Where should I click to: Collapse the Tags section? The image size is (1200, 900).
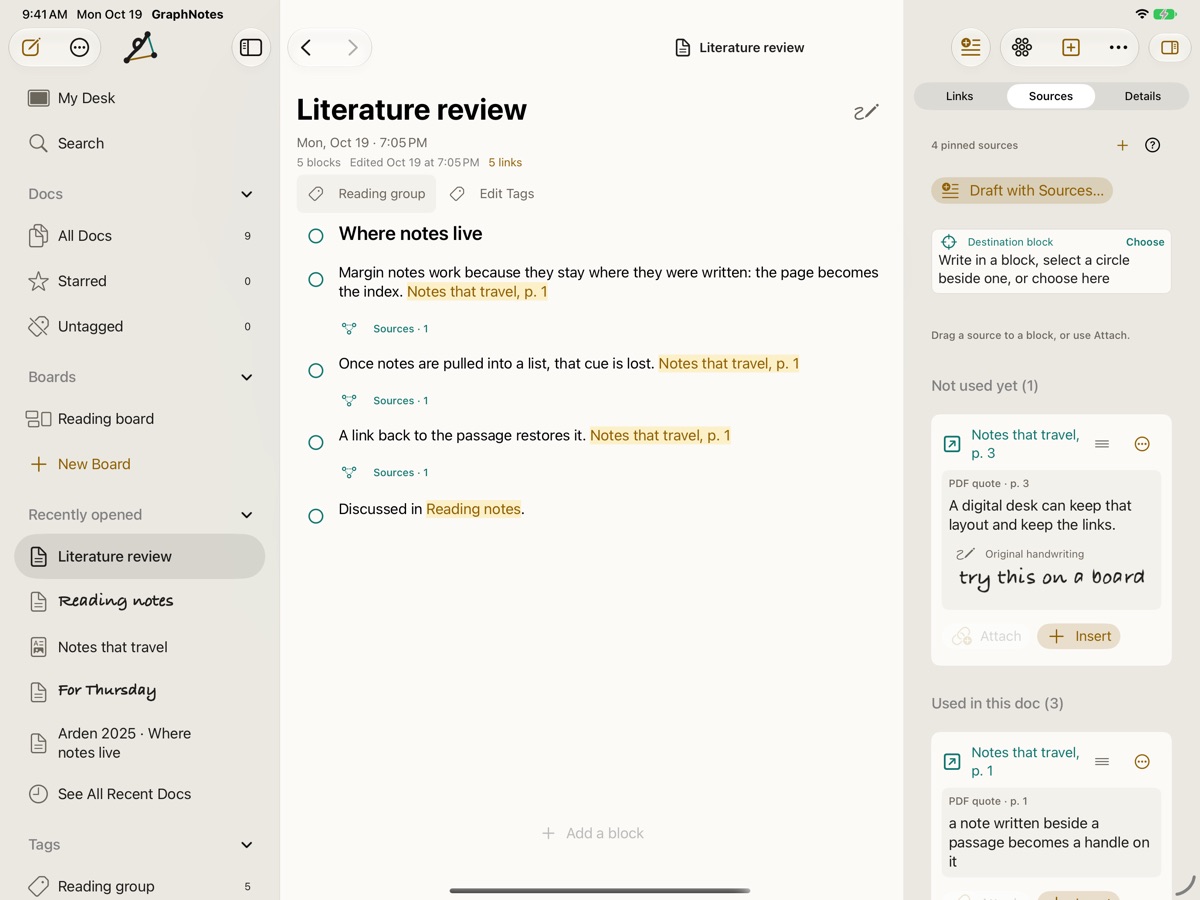tap(247, 845)
